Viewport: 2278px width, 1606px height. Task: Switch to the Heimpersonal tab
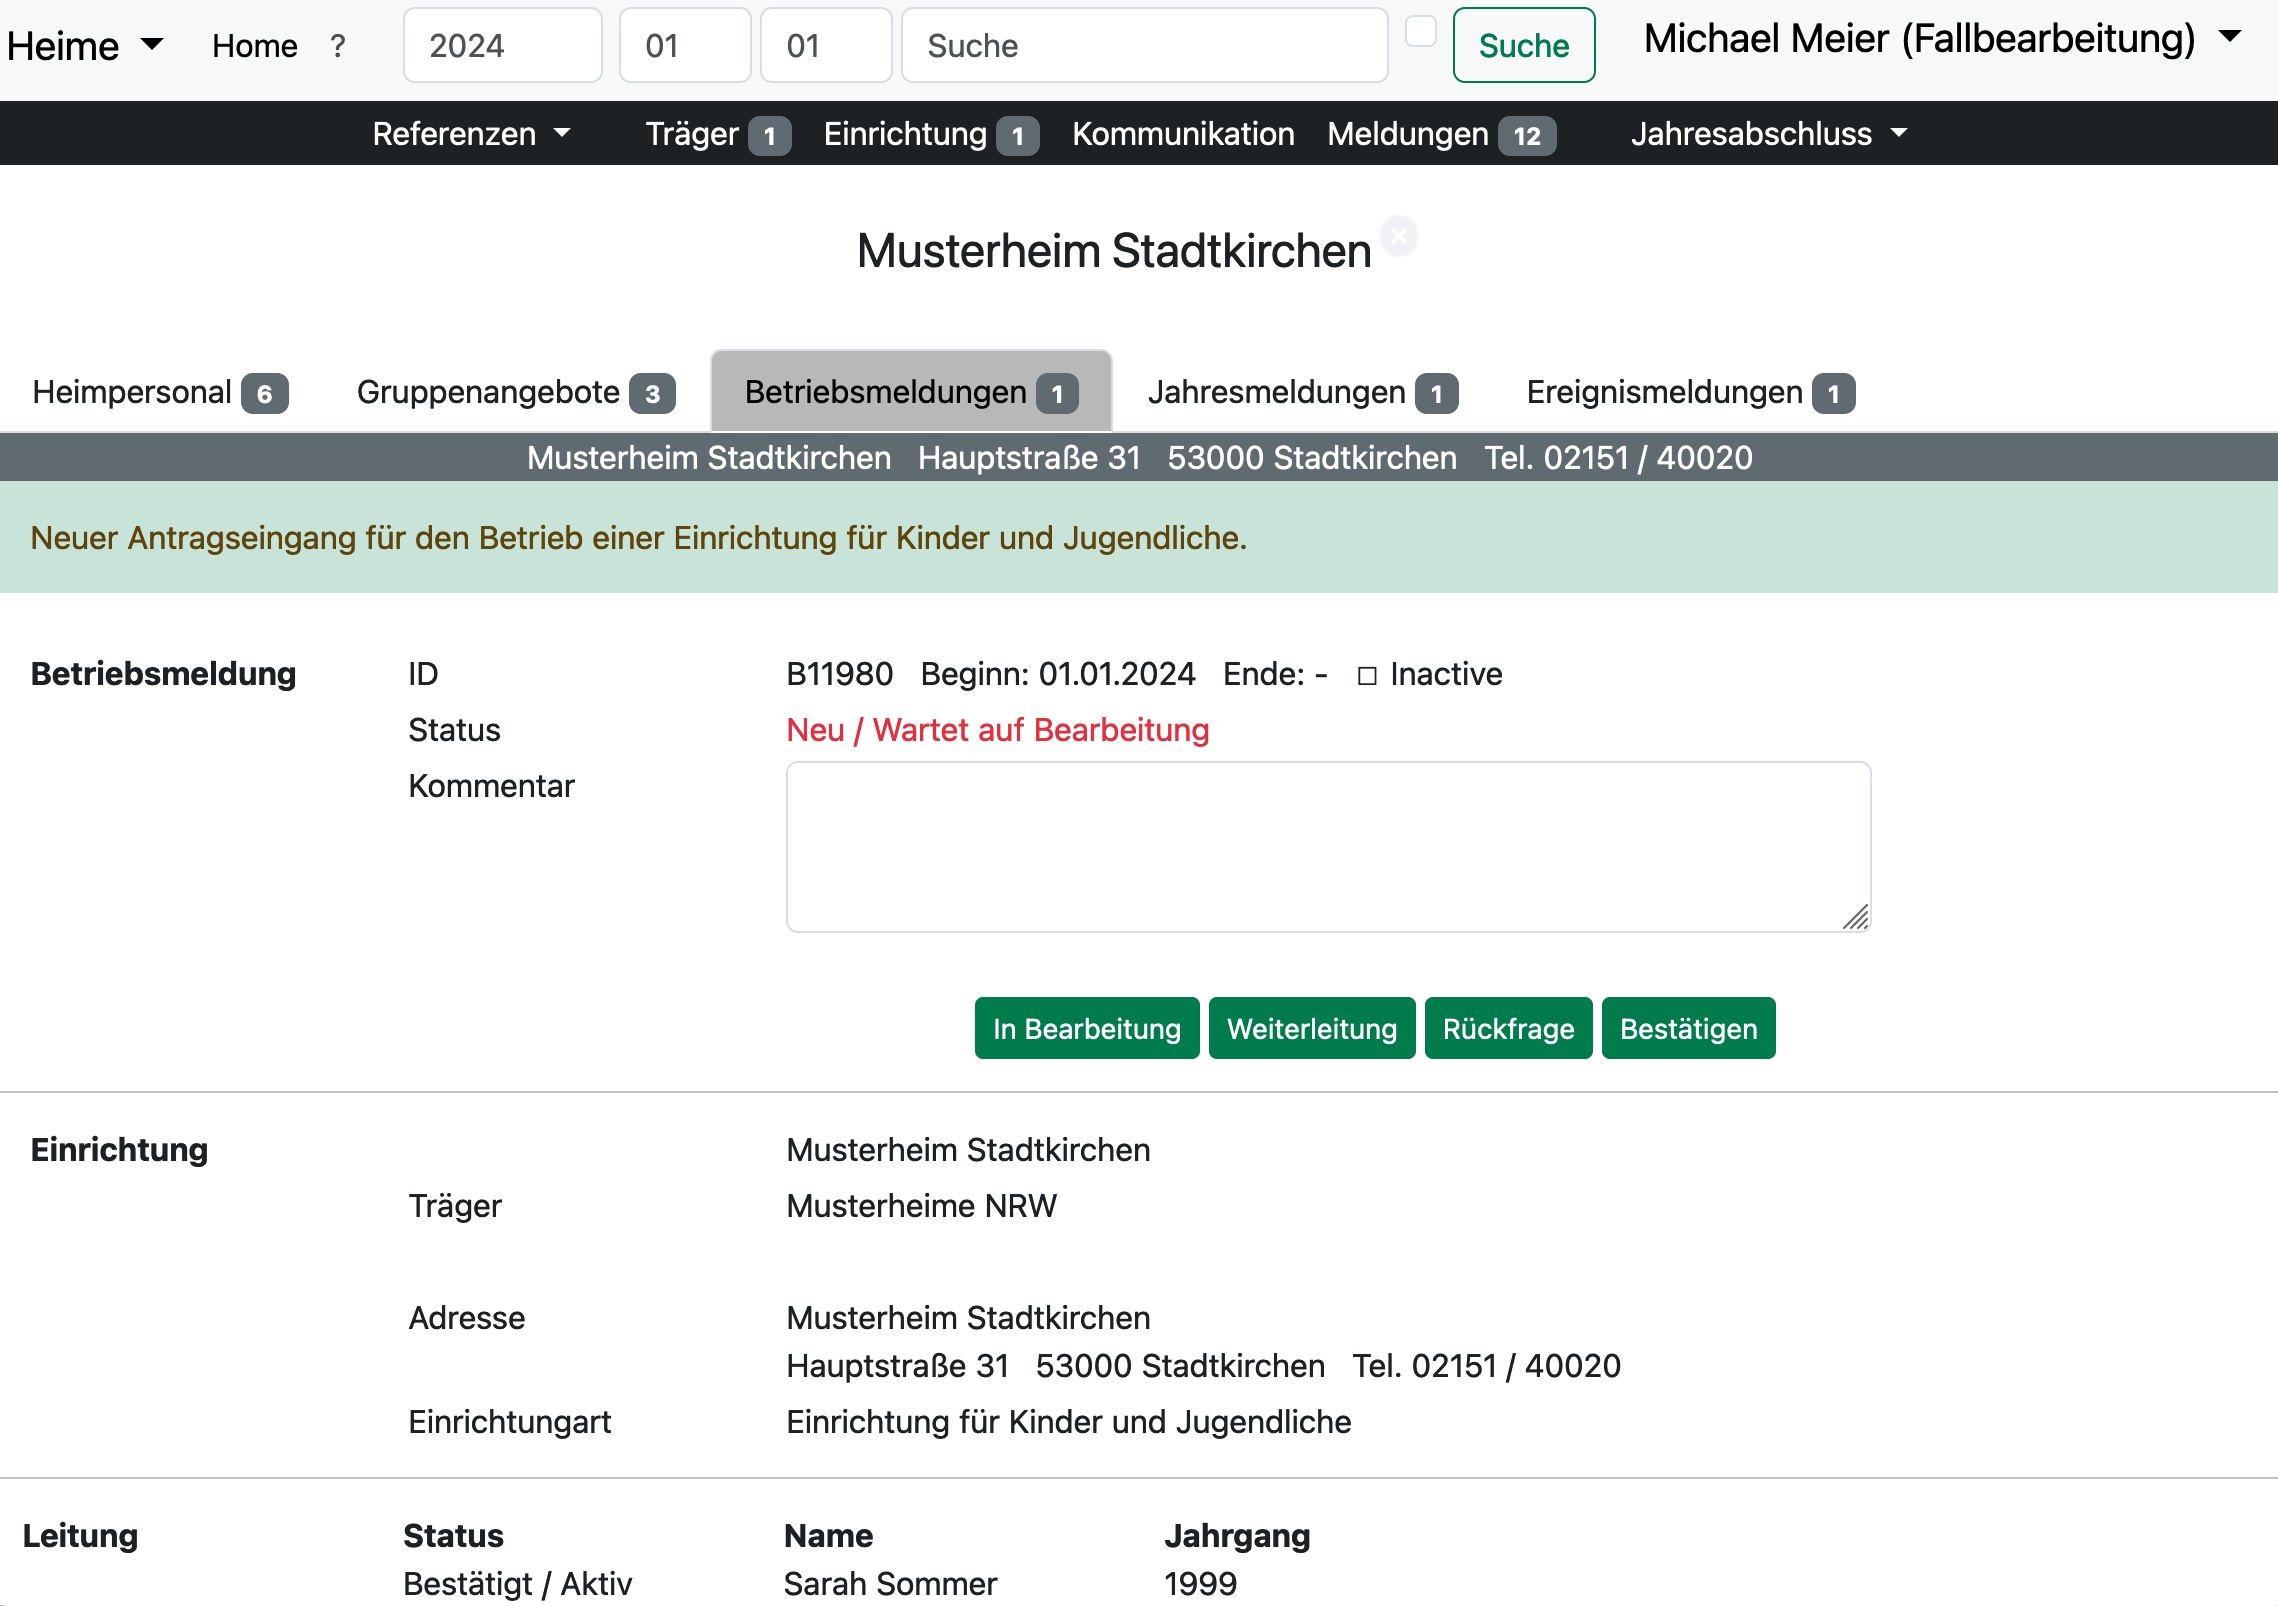pos(160,393)
